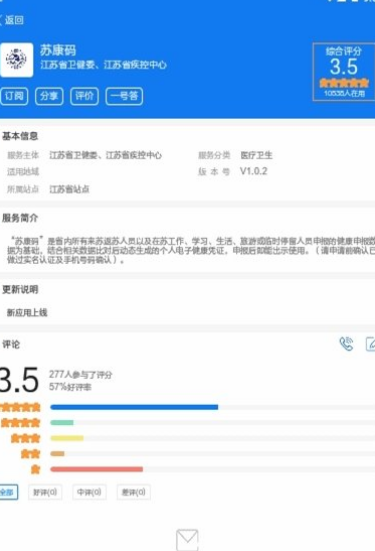The height and width of the screenshot is (551, 375).
Task: Open the 综合评分 3.5 rating box
Action: (x=344, y=72)
